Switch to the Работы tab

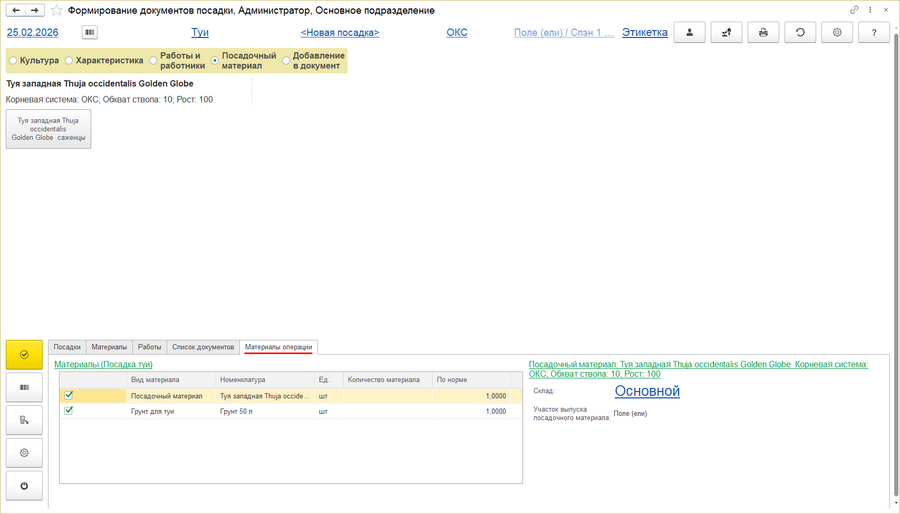coord(149,347)
